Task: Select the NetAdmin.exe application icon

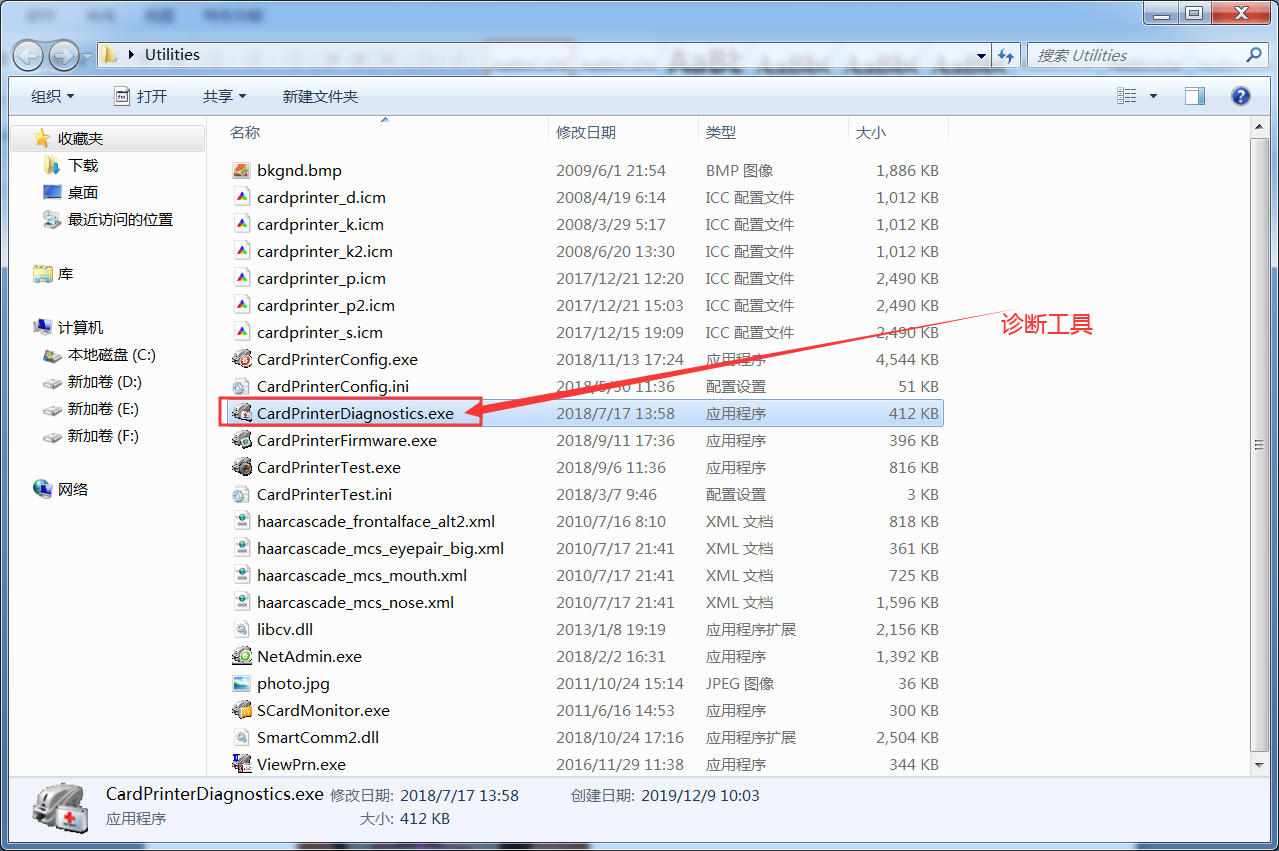Action: [x=241, y=656]
